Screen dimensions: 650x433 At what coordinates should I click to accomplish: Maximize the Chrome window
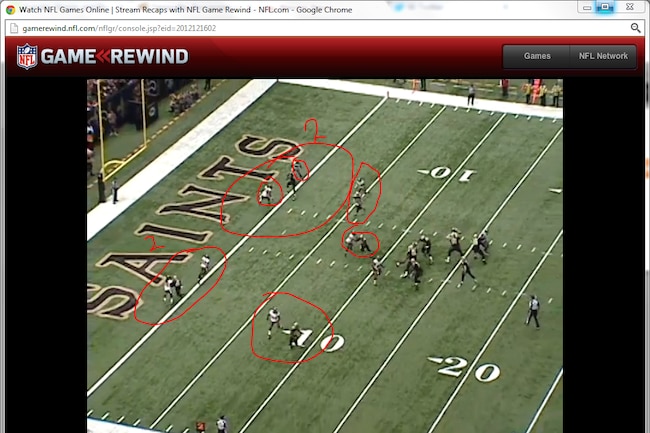tap(605, 7)
